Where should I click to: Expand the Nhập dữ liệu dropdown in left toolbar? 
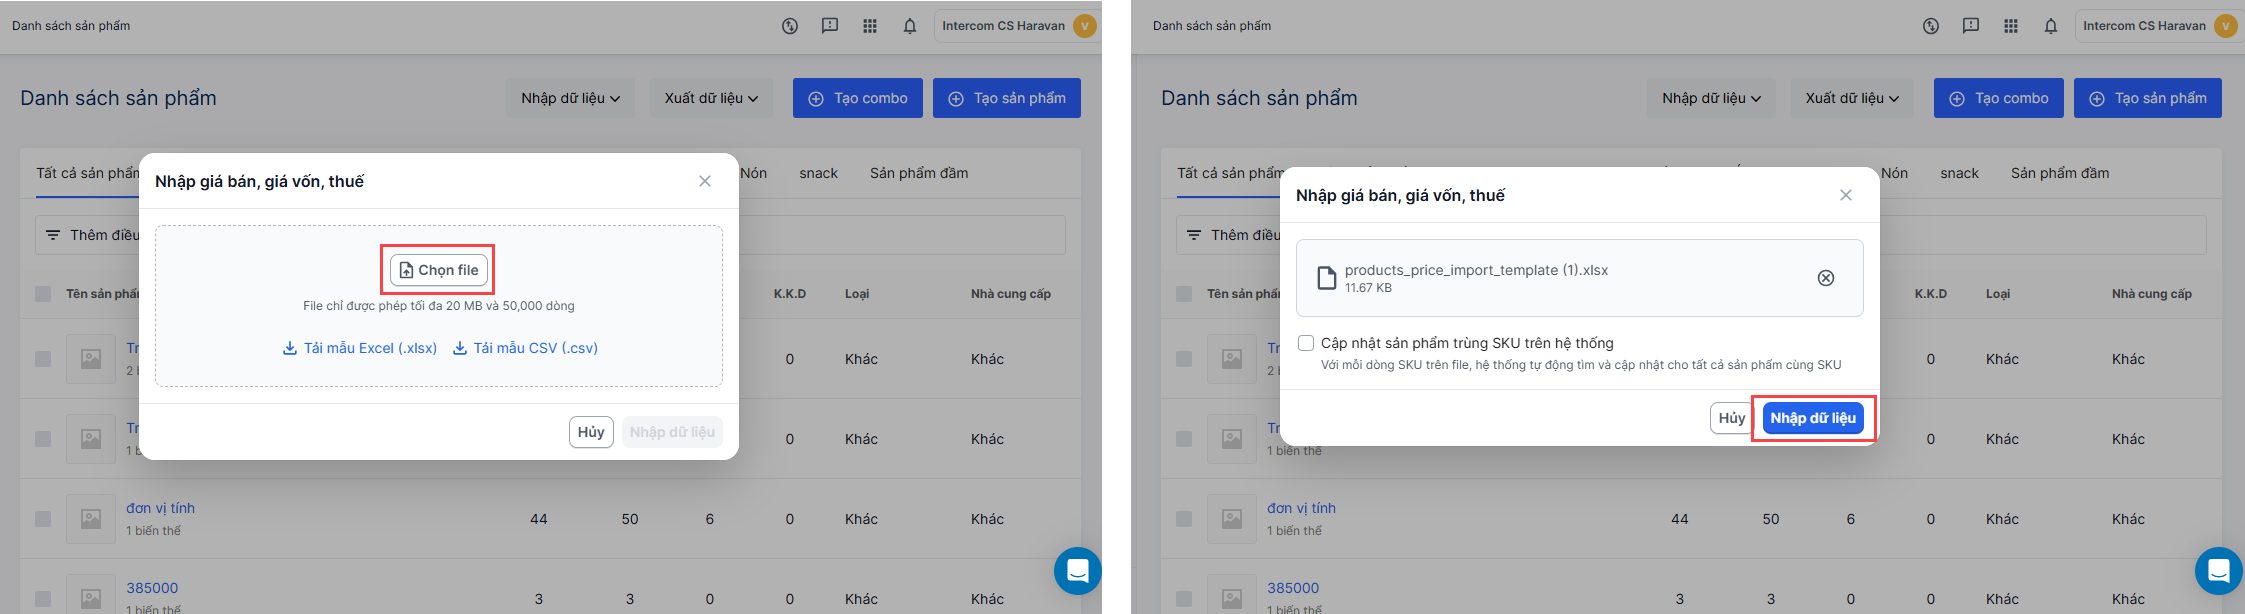tap(570, 98)
